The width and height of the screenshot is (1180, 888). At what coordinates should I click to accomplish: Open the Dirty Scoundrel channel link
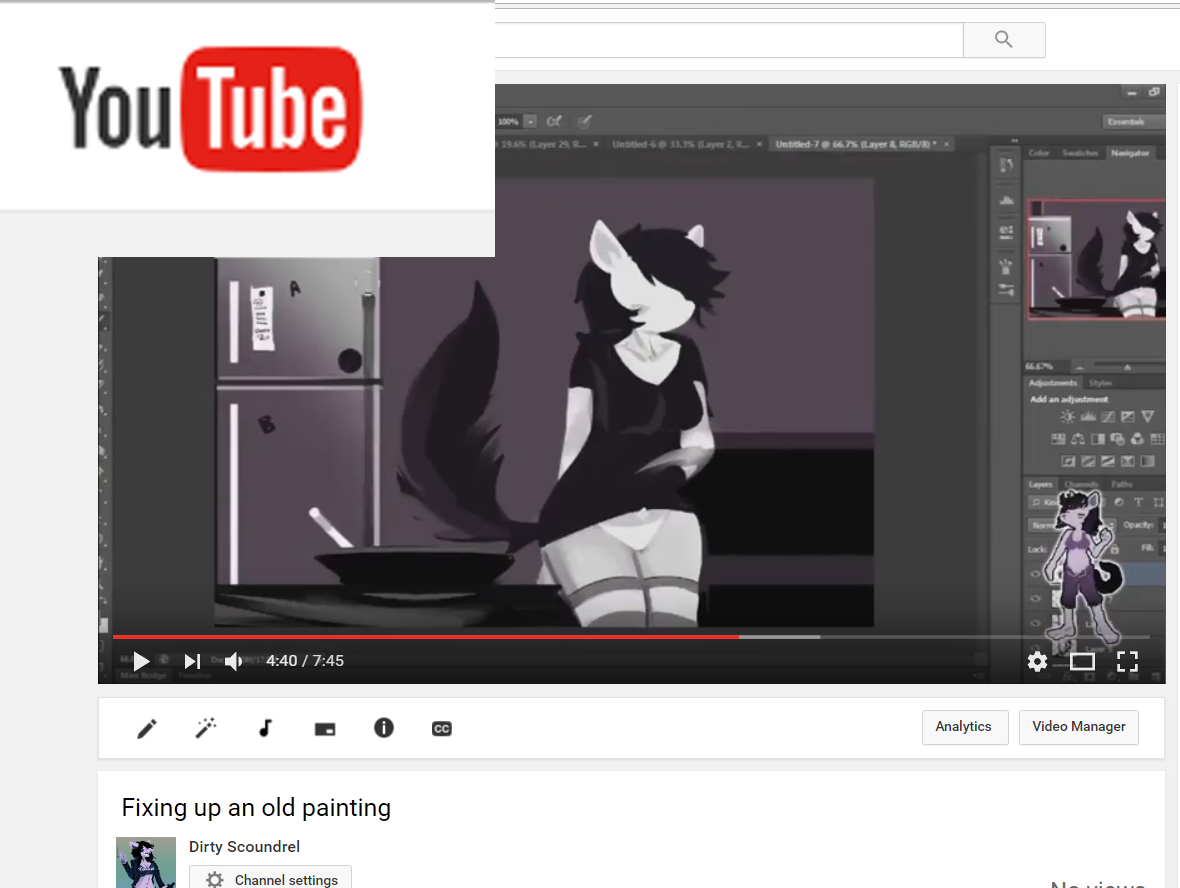pos(245,847)
